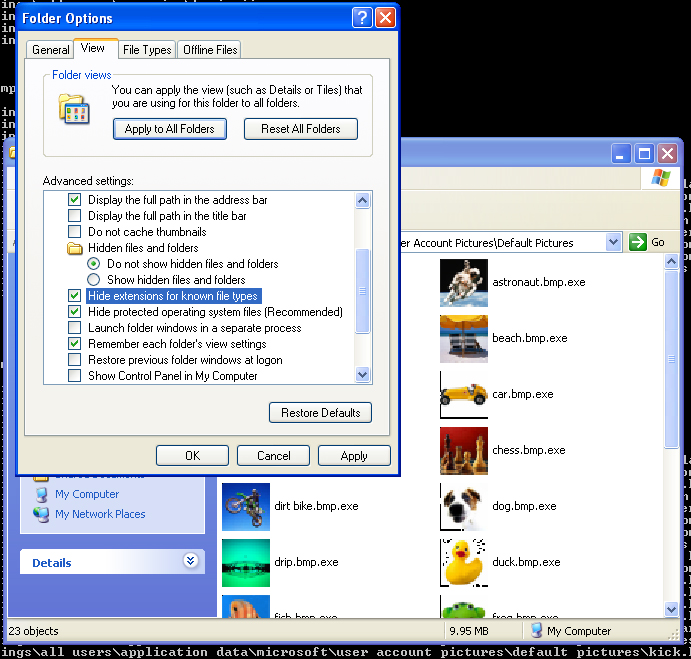691x659 pixels.
Task: Select the chess.bmp.exe thumbnail
Action: click(x=464, y=451)
